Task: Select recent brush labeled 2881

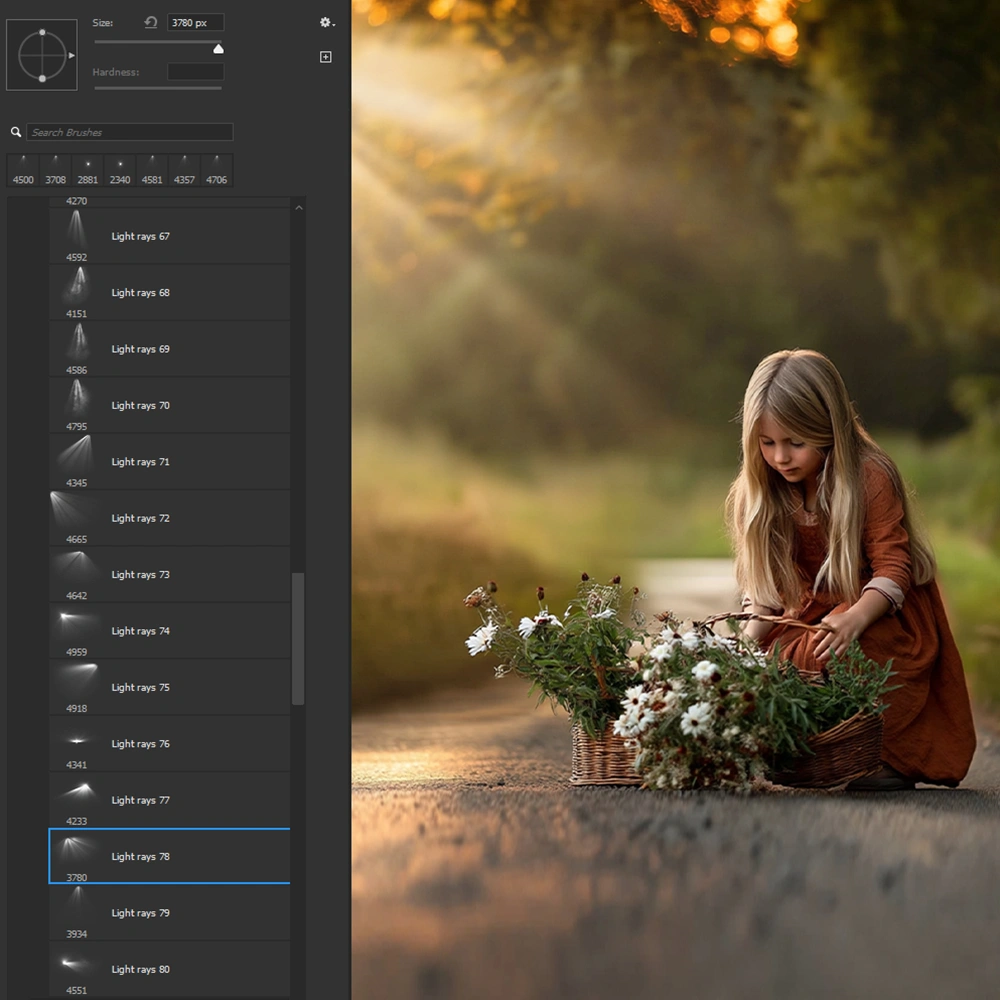Action: point(88,170)
